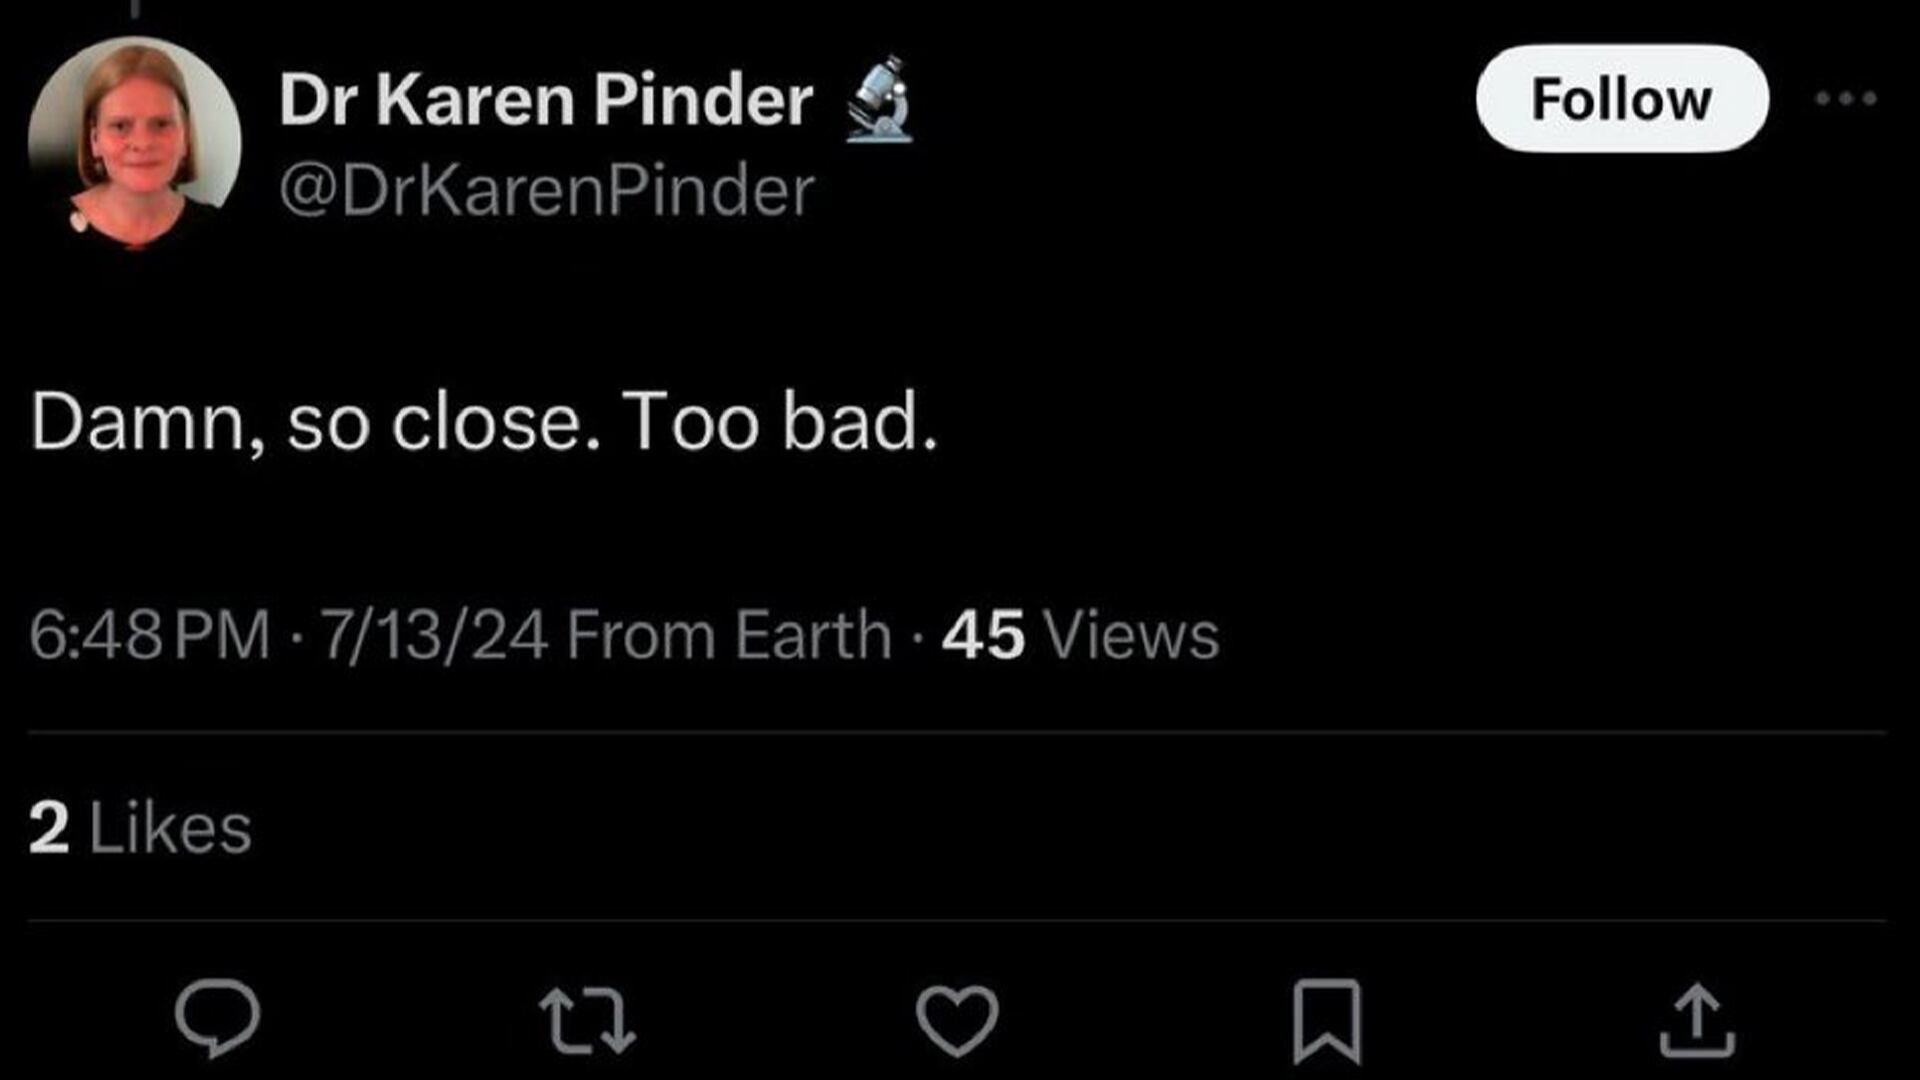Click the bold 2 like count number
Viewport: 1920px width, 1080px height.
(49, 828)
